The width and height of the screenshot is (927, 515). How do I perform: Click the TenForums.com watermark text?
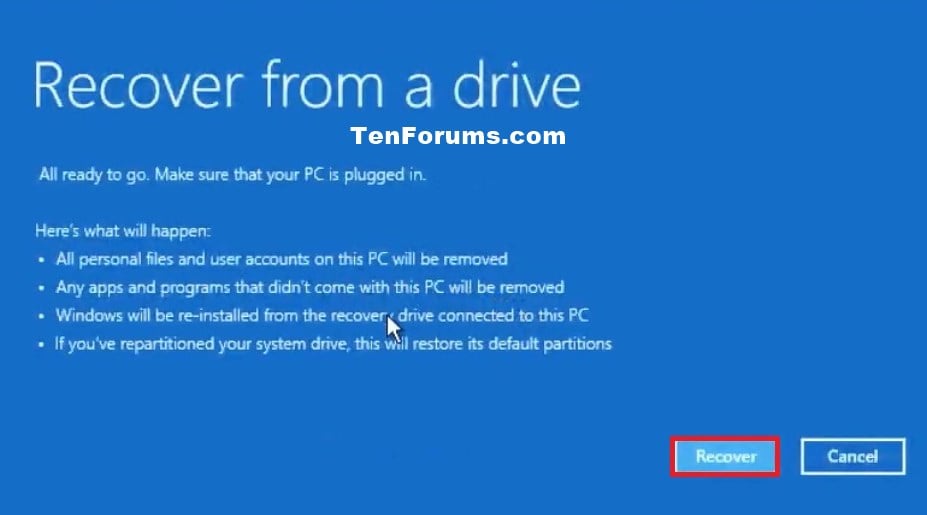pos(458,137)
